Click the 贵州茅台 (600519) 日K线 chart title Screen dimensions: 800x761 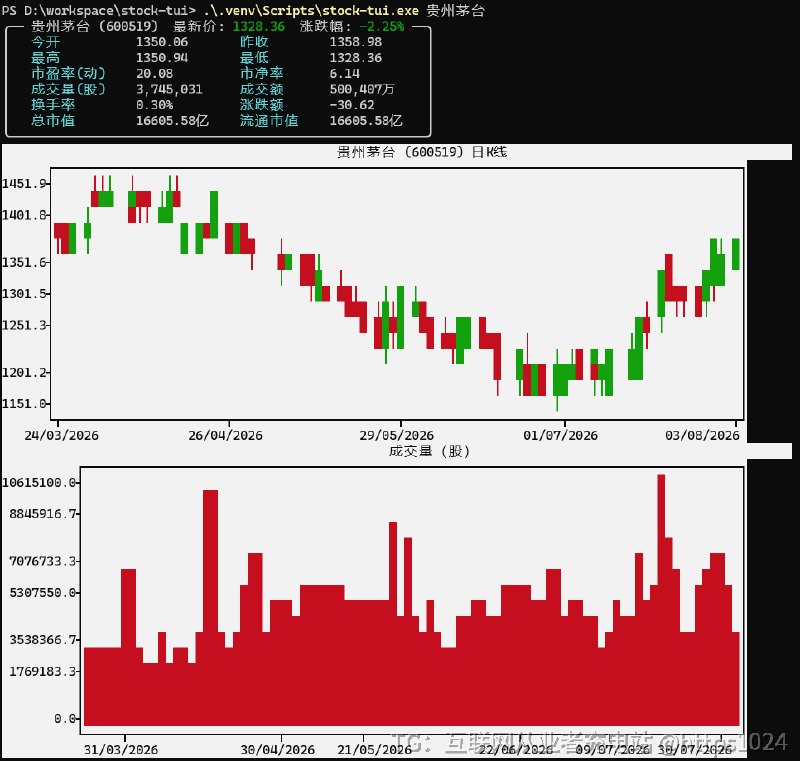(422, 152)
